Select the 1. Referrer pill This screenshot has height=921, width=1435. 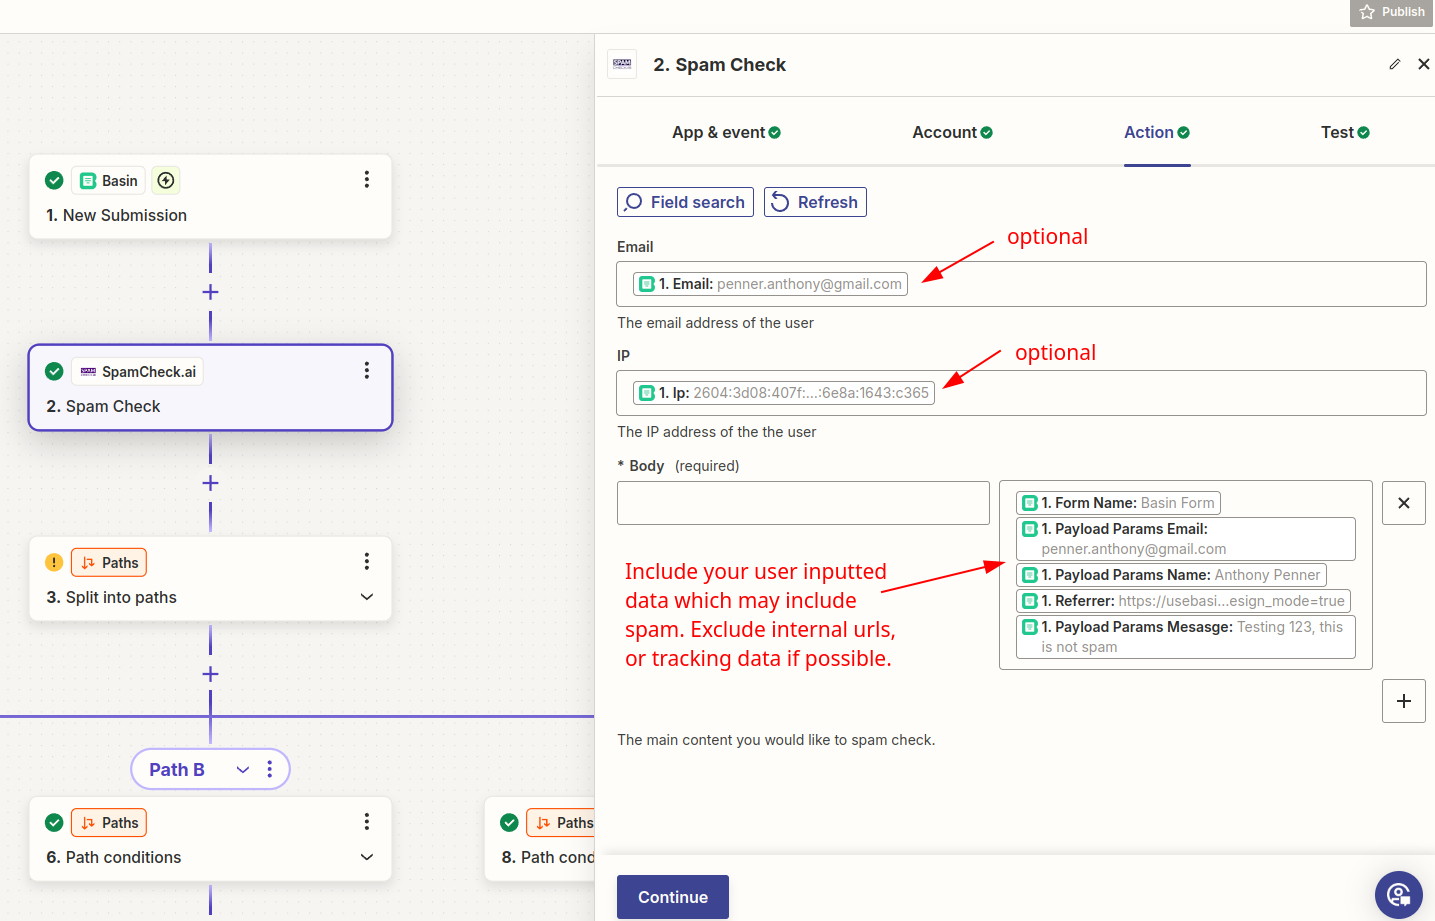(x=1184, y=601)
